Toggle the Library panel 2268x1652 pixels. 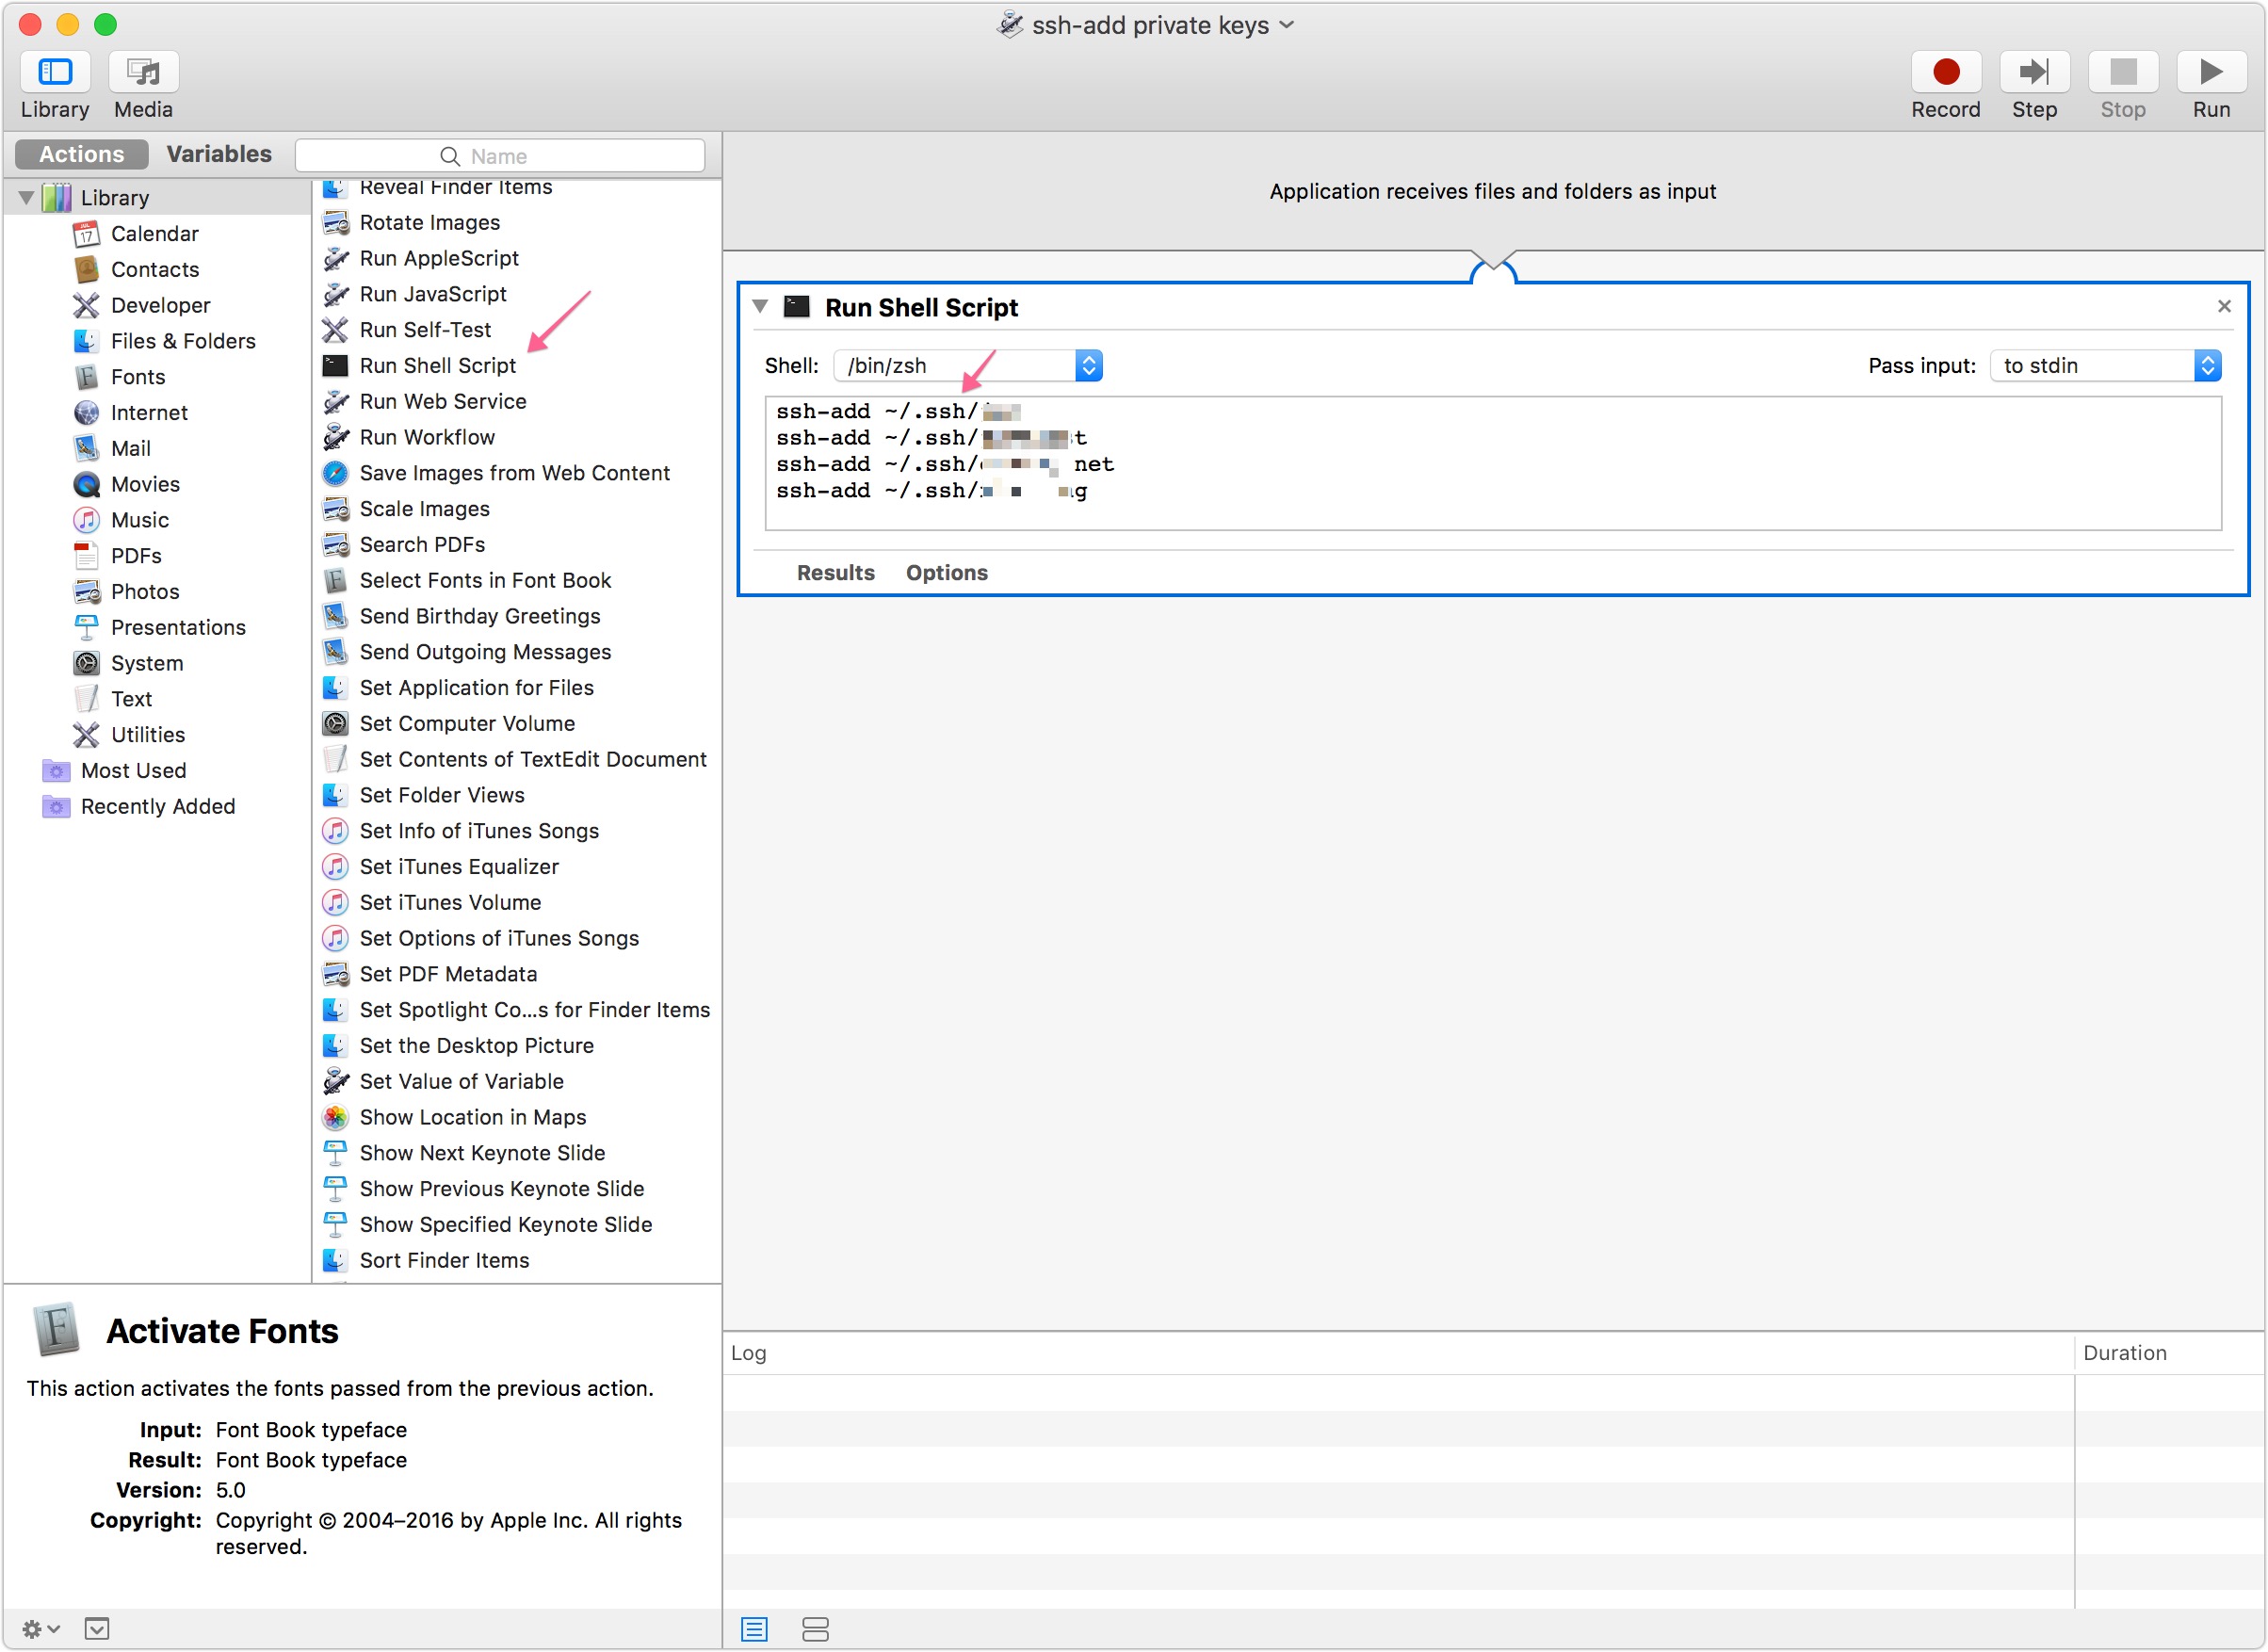click(x=55, y=72)
